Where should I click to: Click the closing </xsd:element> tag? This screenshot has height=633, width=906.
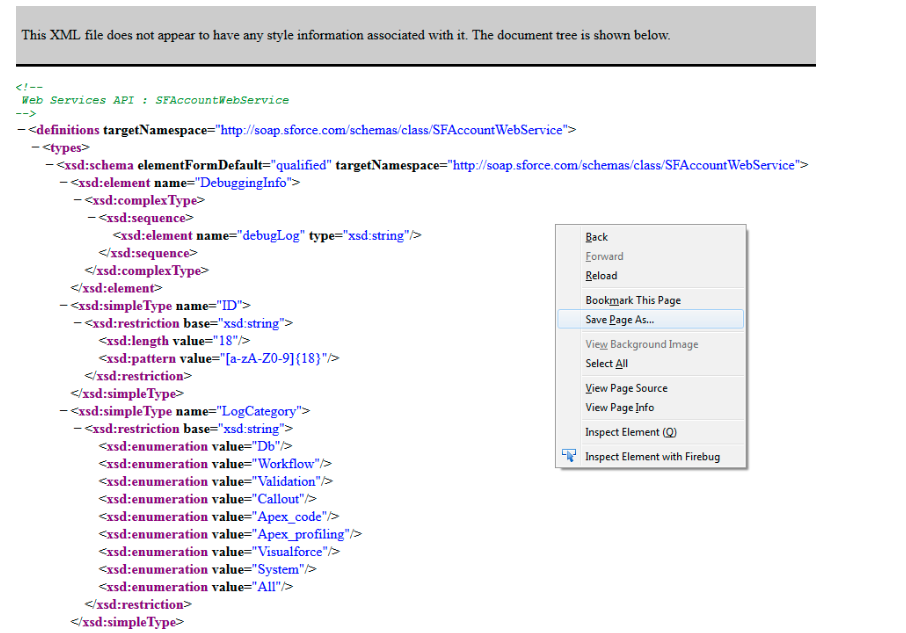coord(117,288)
